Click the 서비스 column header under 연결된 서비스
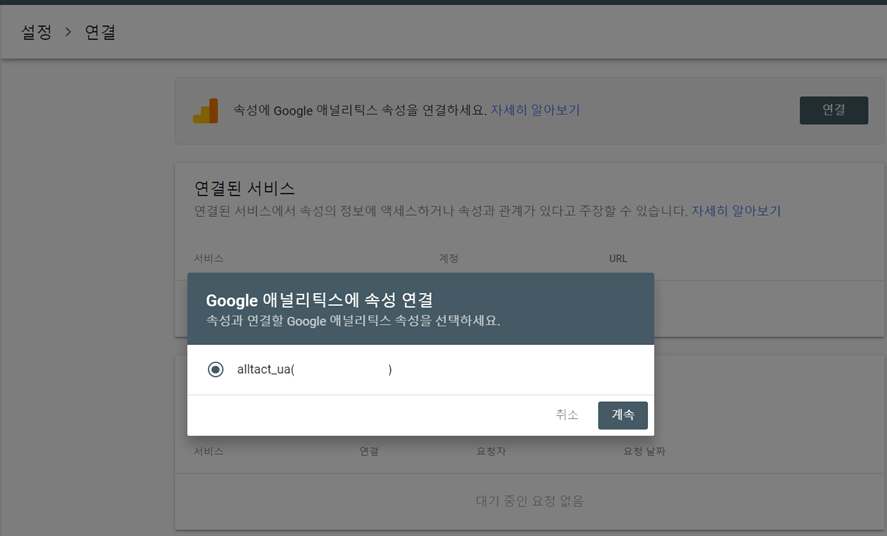This screenshot has width=887, height=536. [x=209, y=258]
